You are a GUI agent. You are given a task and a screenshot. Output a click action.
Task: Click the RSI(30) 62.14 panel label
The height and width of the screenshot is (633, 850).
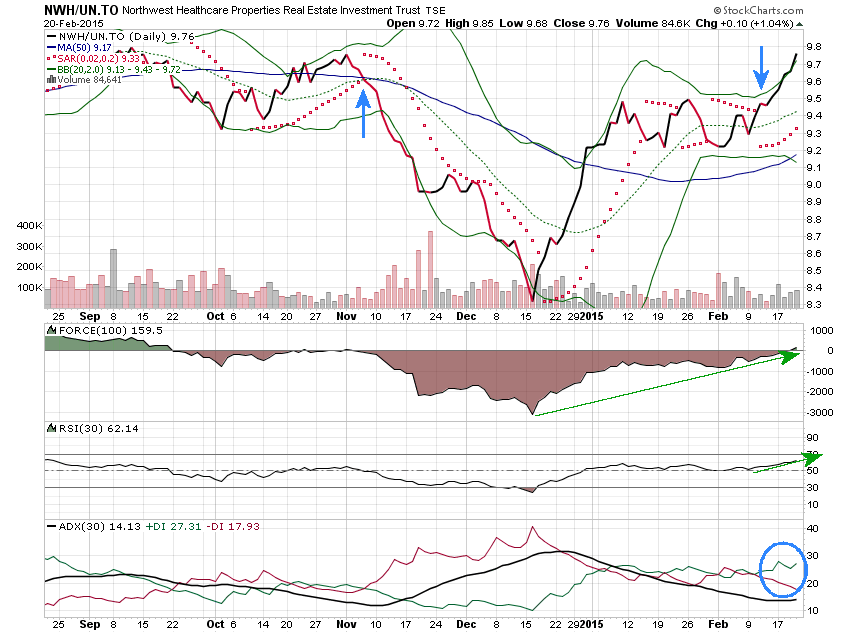pyautogui.click(x=98, y=428)
